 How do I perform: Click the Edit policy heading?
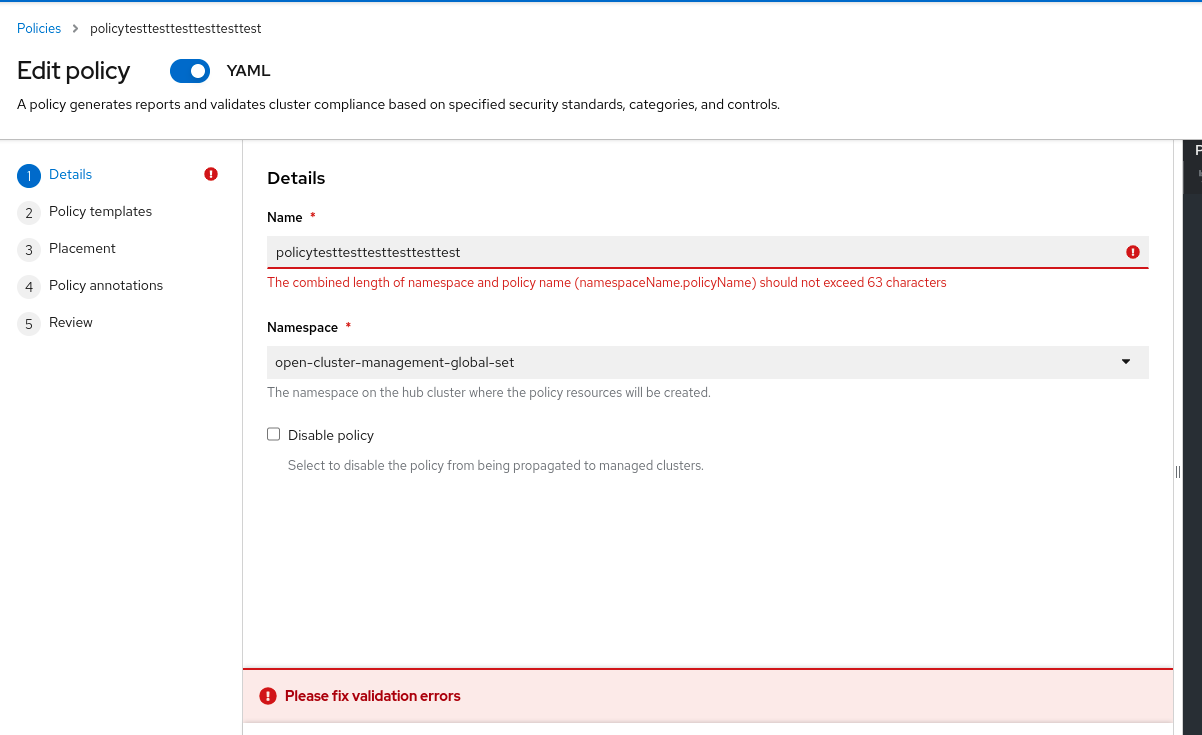click(74, 71)
